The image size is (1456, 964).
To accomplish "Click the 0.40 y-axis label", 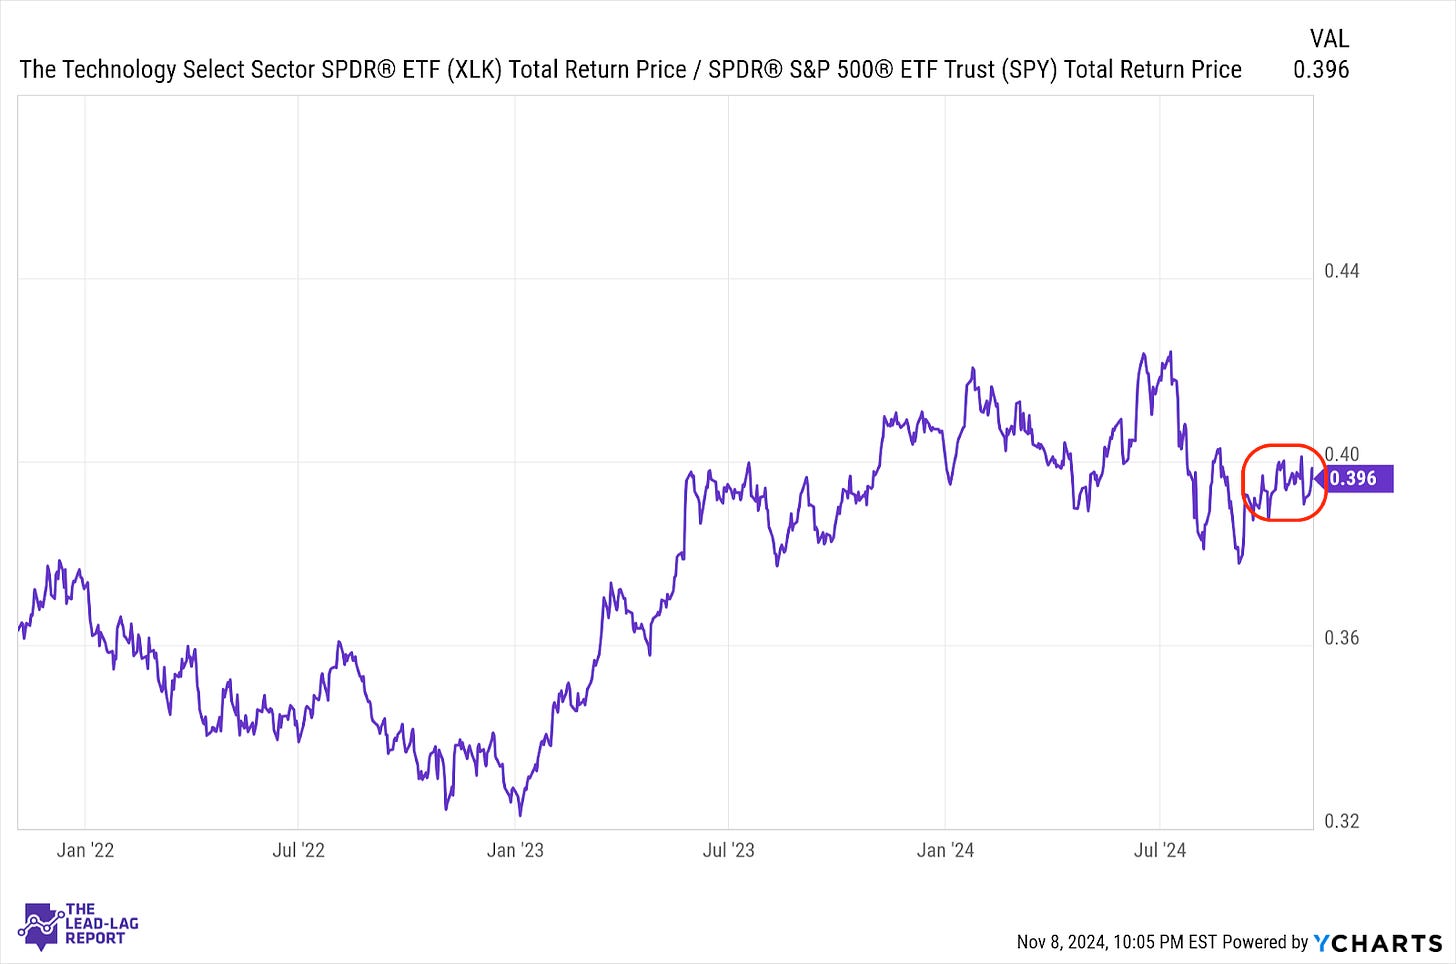I will 1342,454.
